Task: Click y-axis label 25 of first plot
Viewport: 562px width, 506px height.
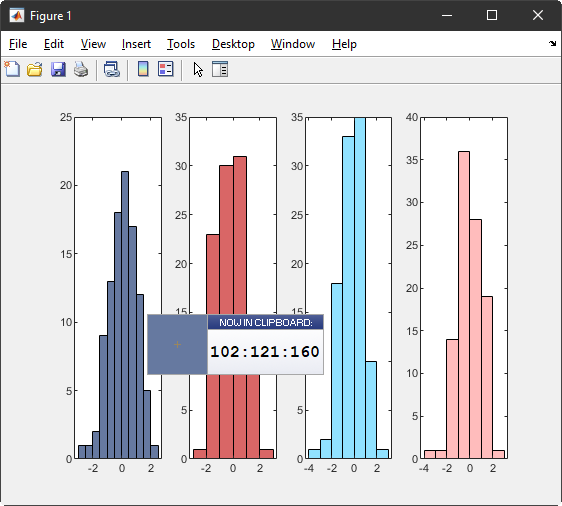Action: (x=66, y=117)
